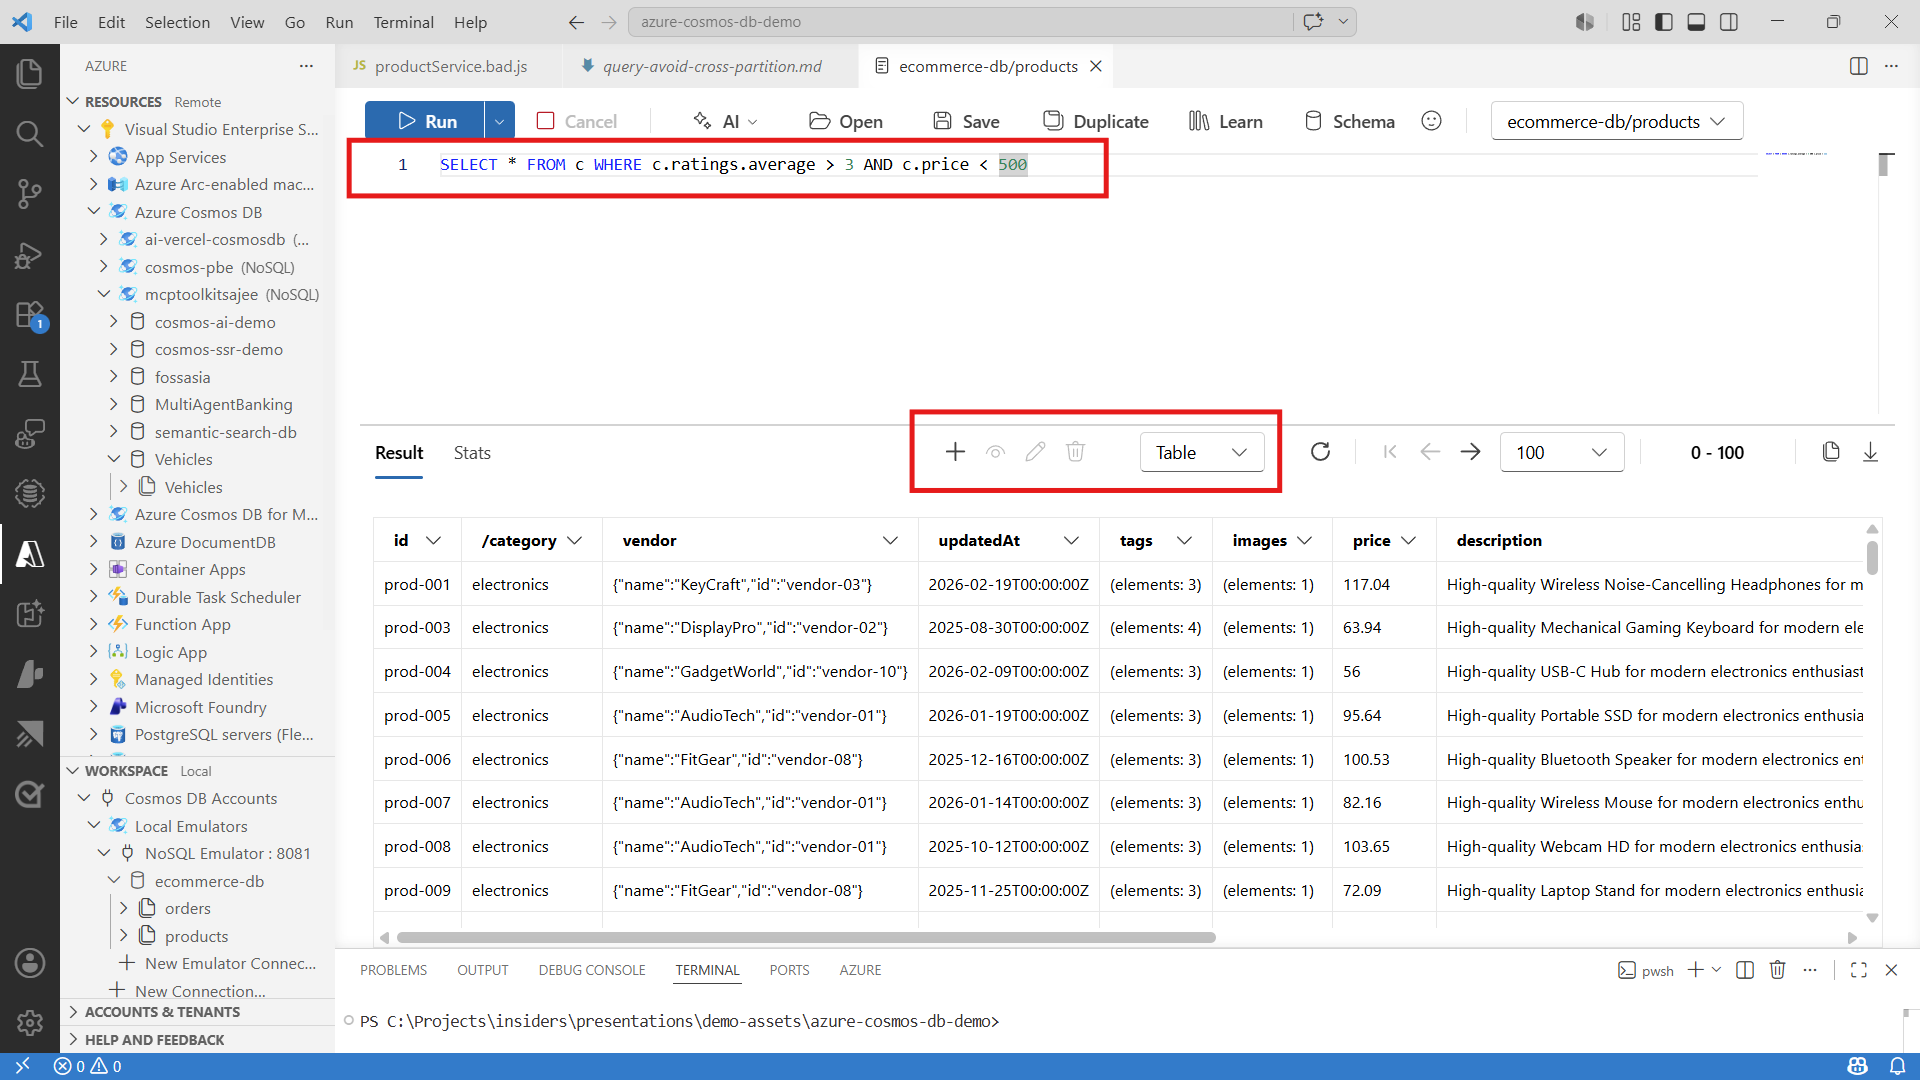Download the query results
This screenshot has height=1080, width=1920.
tap(1870, 452)
